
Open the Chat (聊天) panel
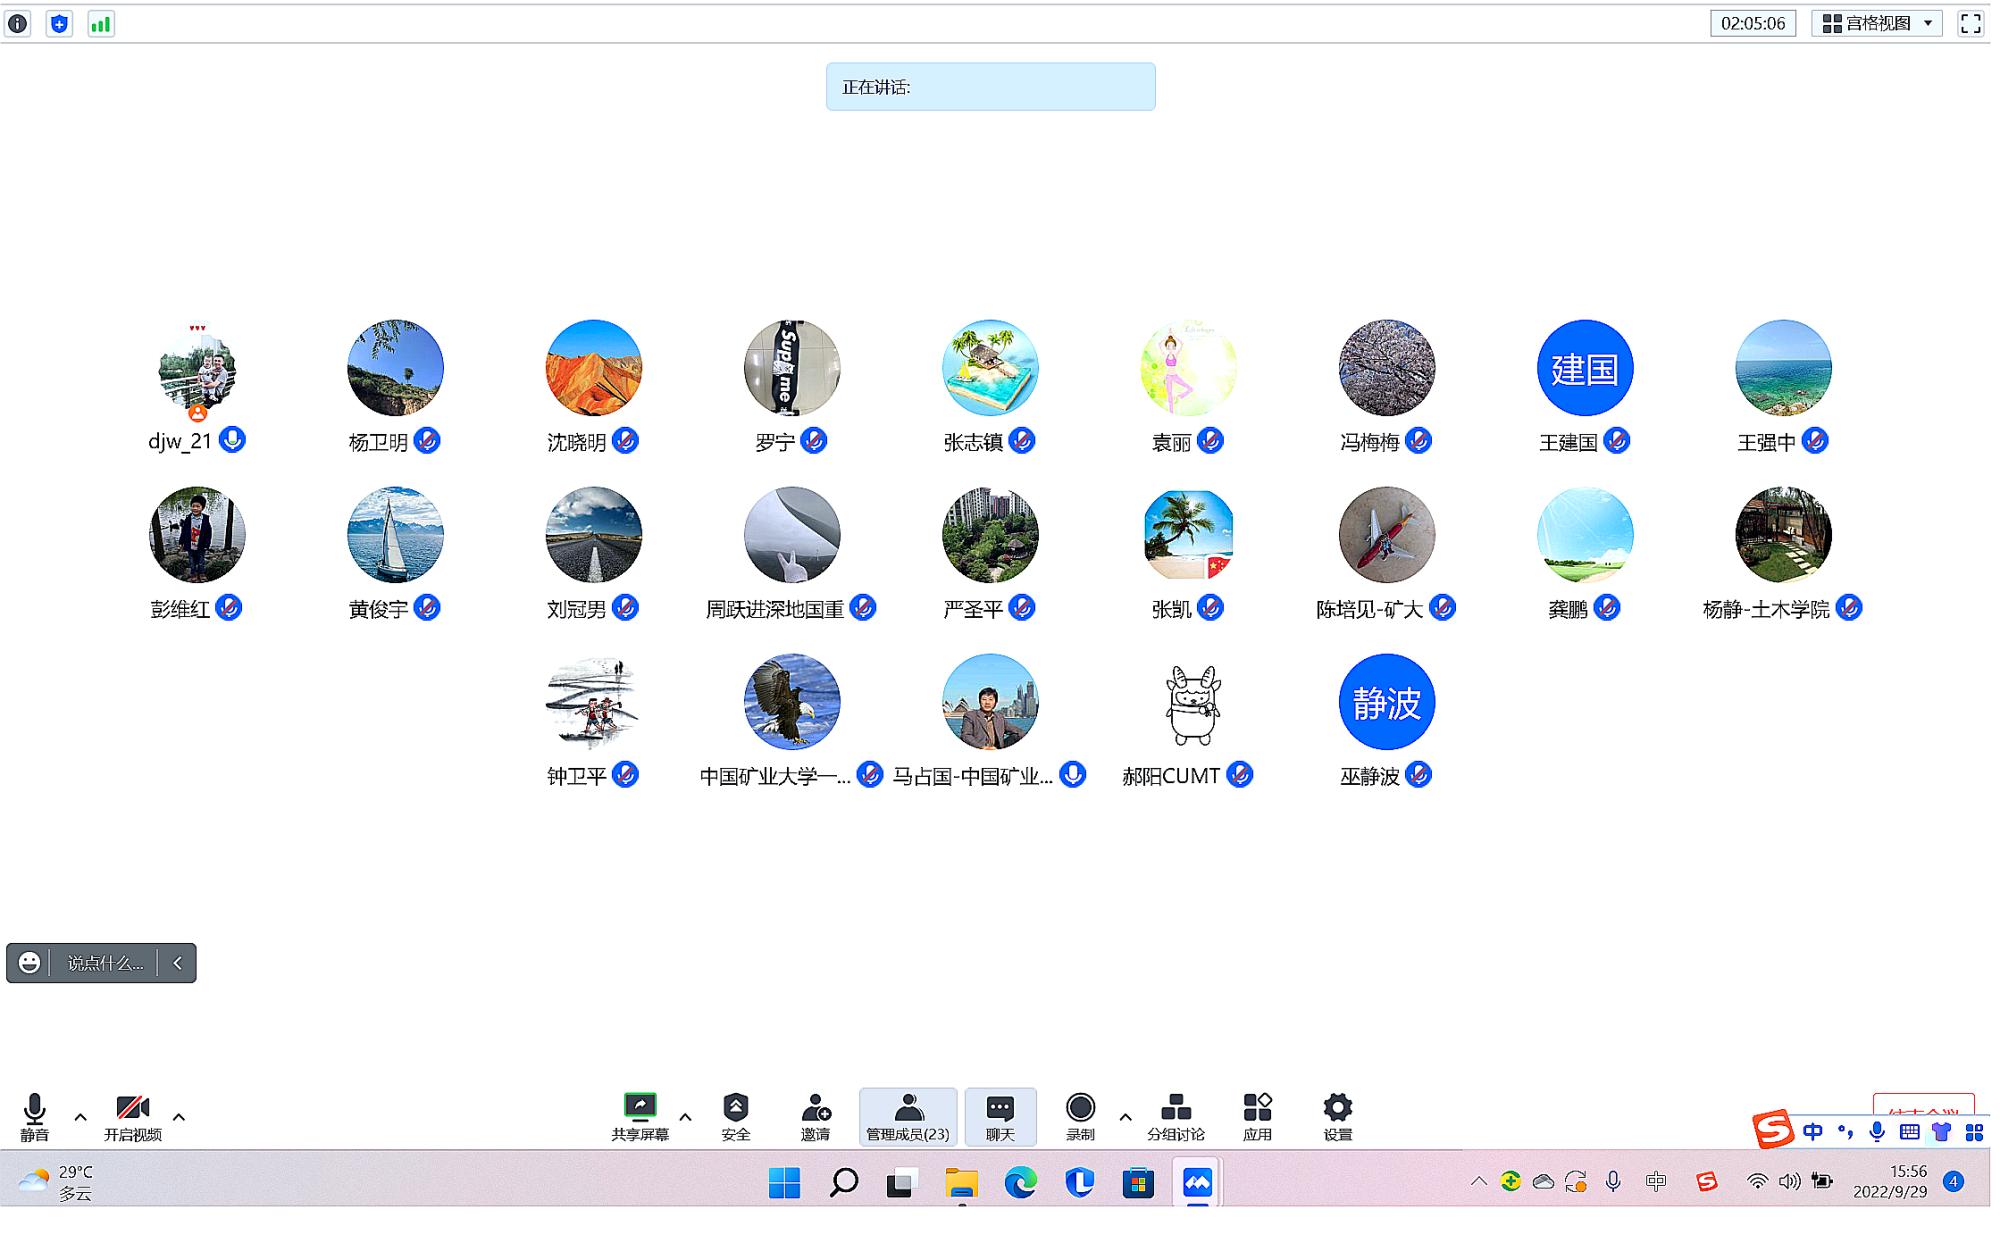1000,1115
